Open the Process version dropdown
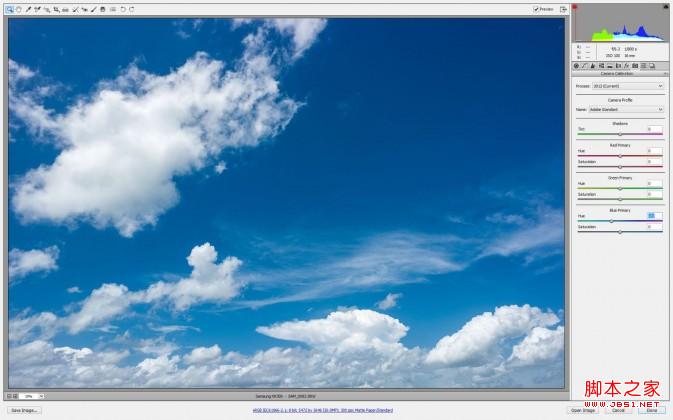Image resolution: width=673 pixels, height=420 pixels. click(628, 86)
